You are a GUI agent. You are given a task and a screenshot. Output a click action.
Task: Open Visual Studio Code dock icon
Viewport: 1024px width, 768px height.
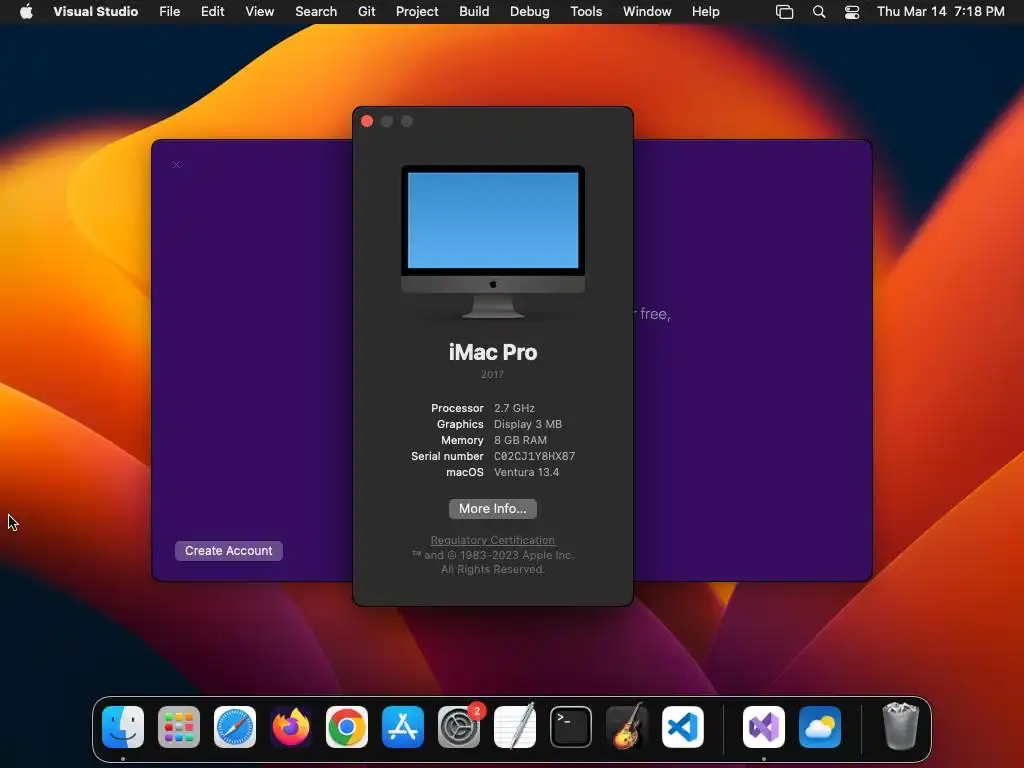tap(683, 727)
